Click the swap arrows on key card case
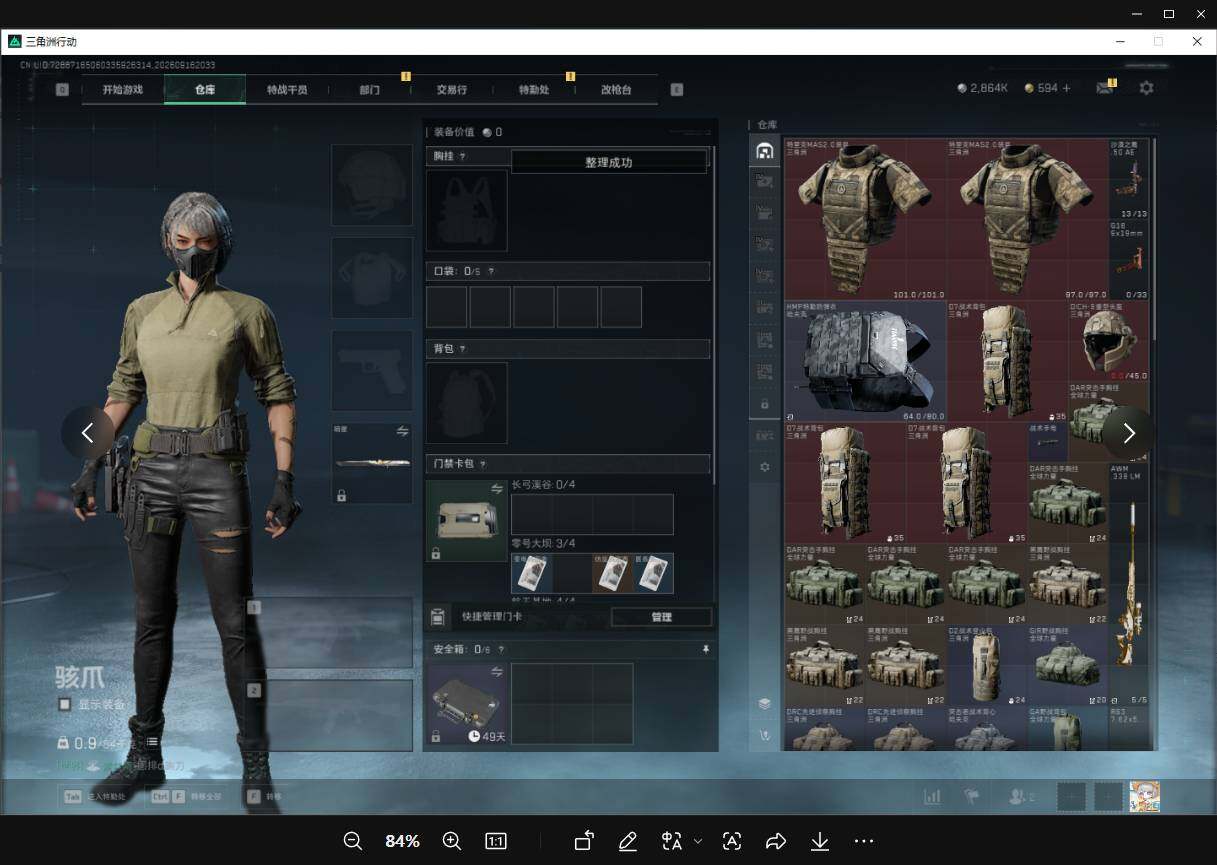 (497, 488)
